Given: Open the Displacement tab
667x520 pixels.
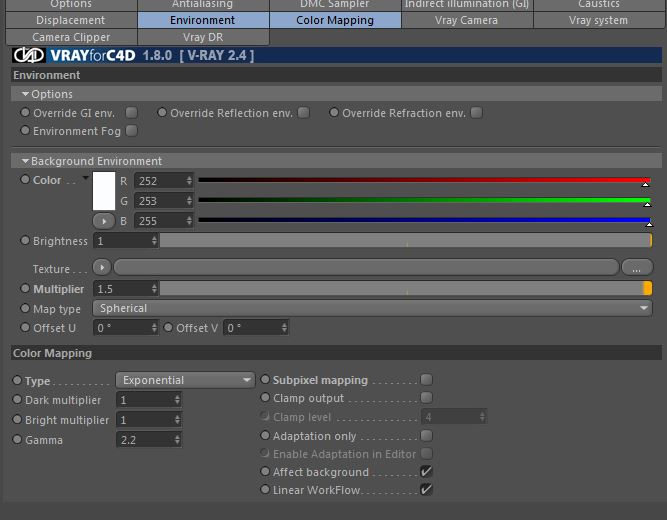Looking at the screenshot, I should (71, 20).
